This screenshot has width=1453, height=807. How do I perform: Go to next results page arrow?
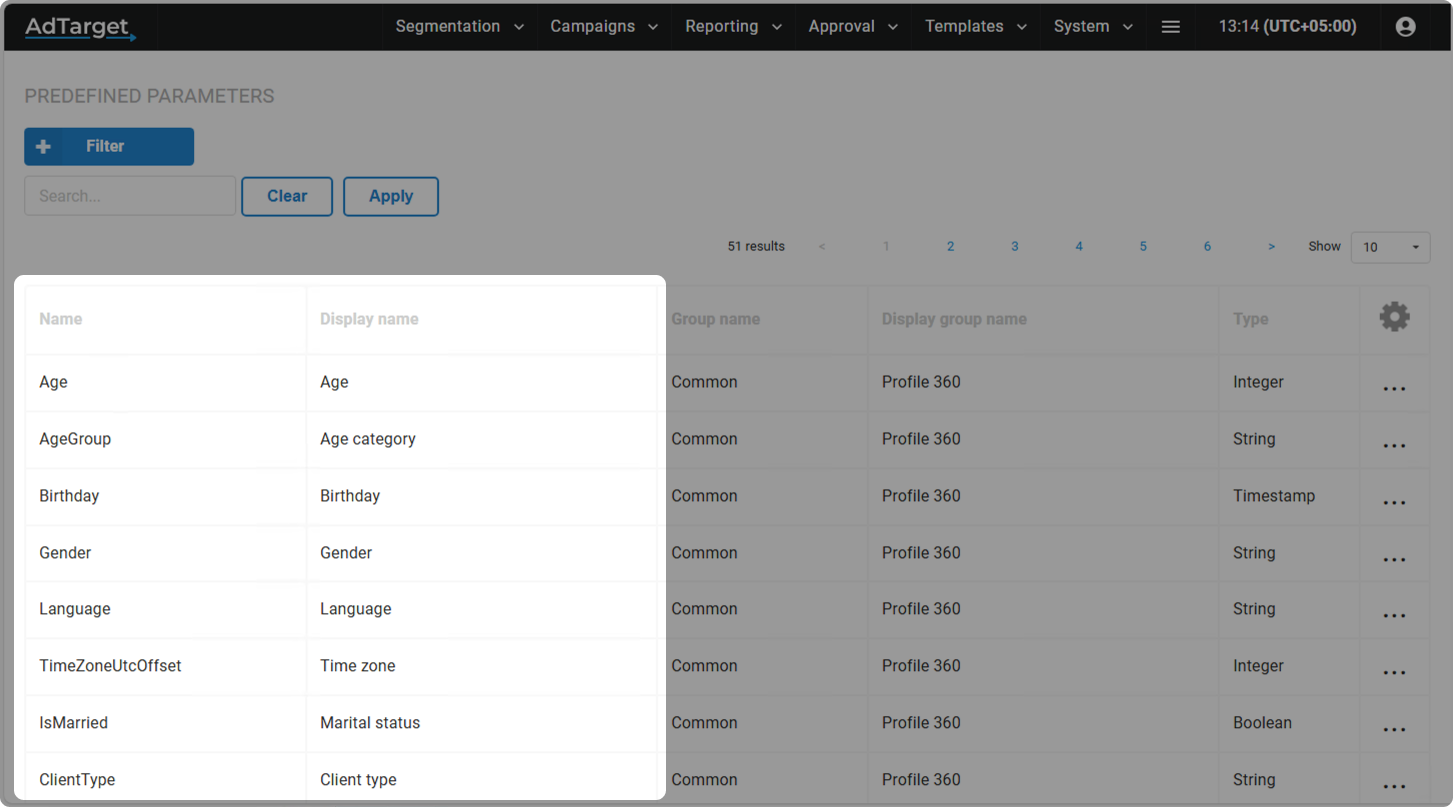[x=1271, y=246]
